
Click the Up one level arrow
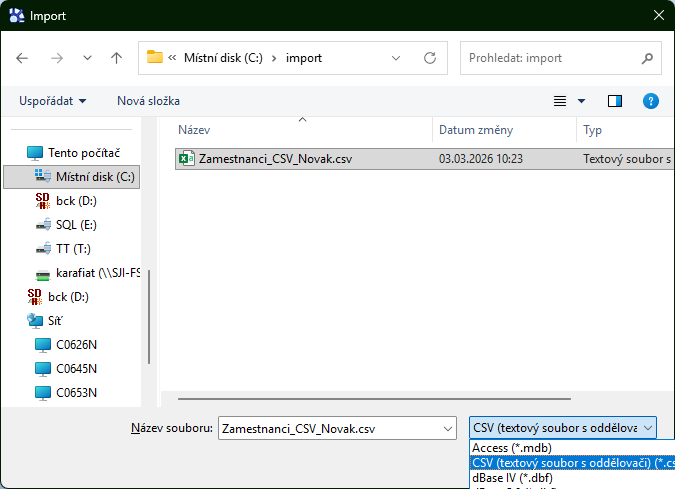click(x=116, y=58)
